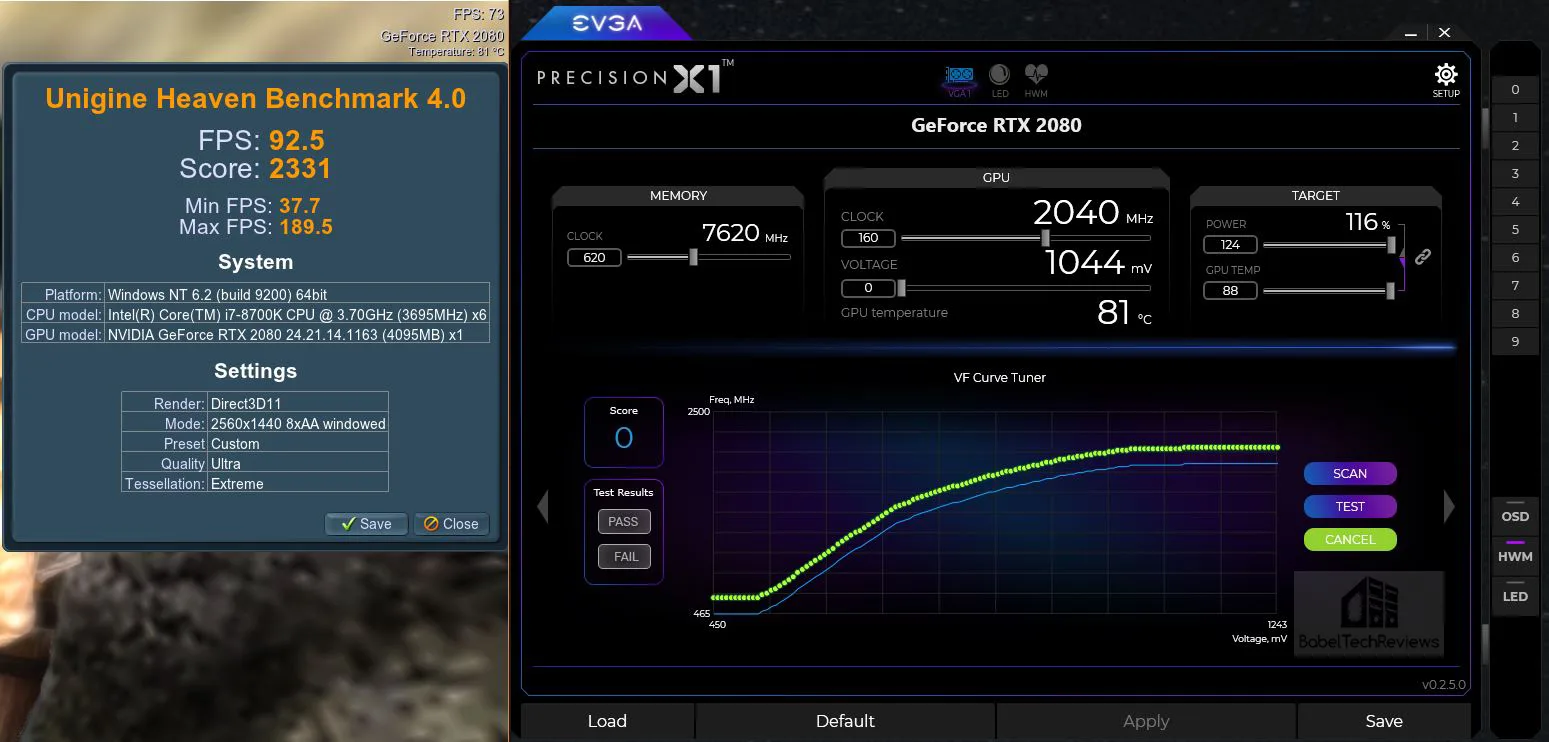Adjust the GPU Temp target slider handle
The width and height of the screenshot is (1549, 742).
click(x=1390, y=291)
